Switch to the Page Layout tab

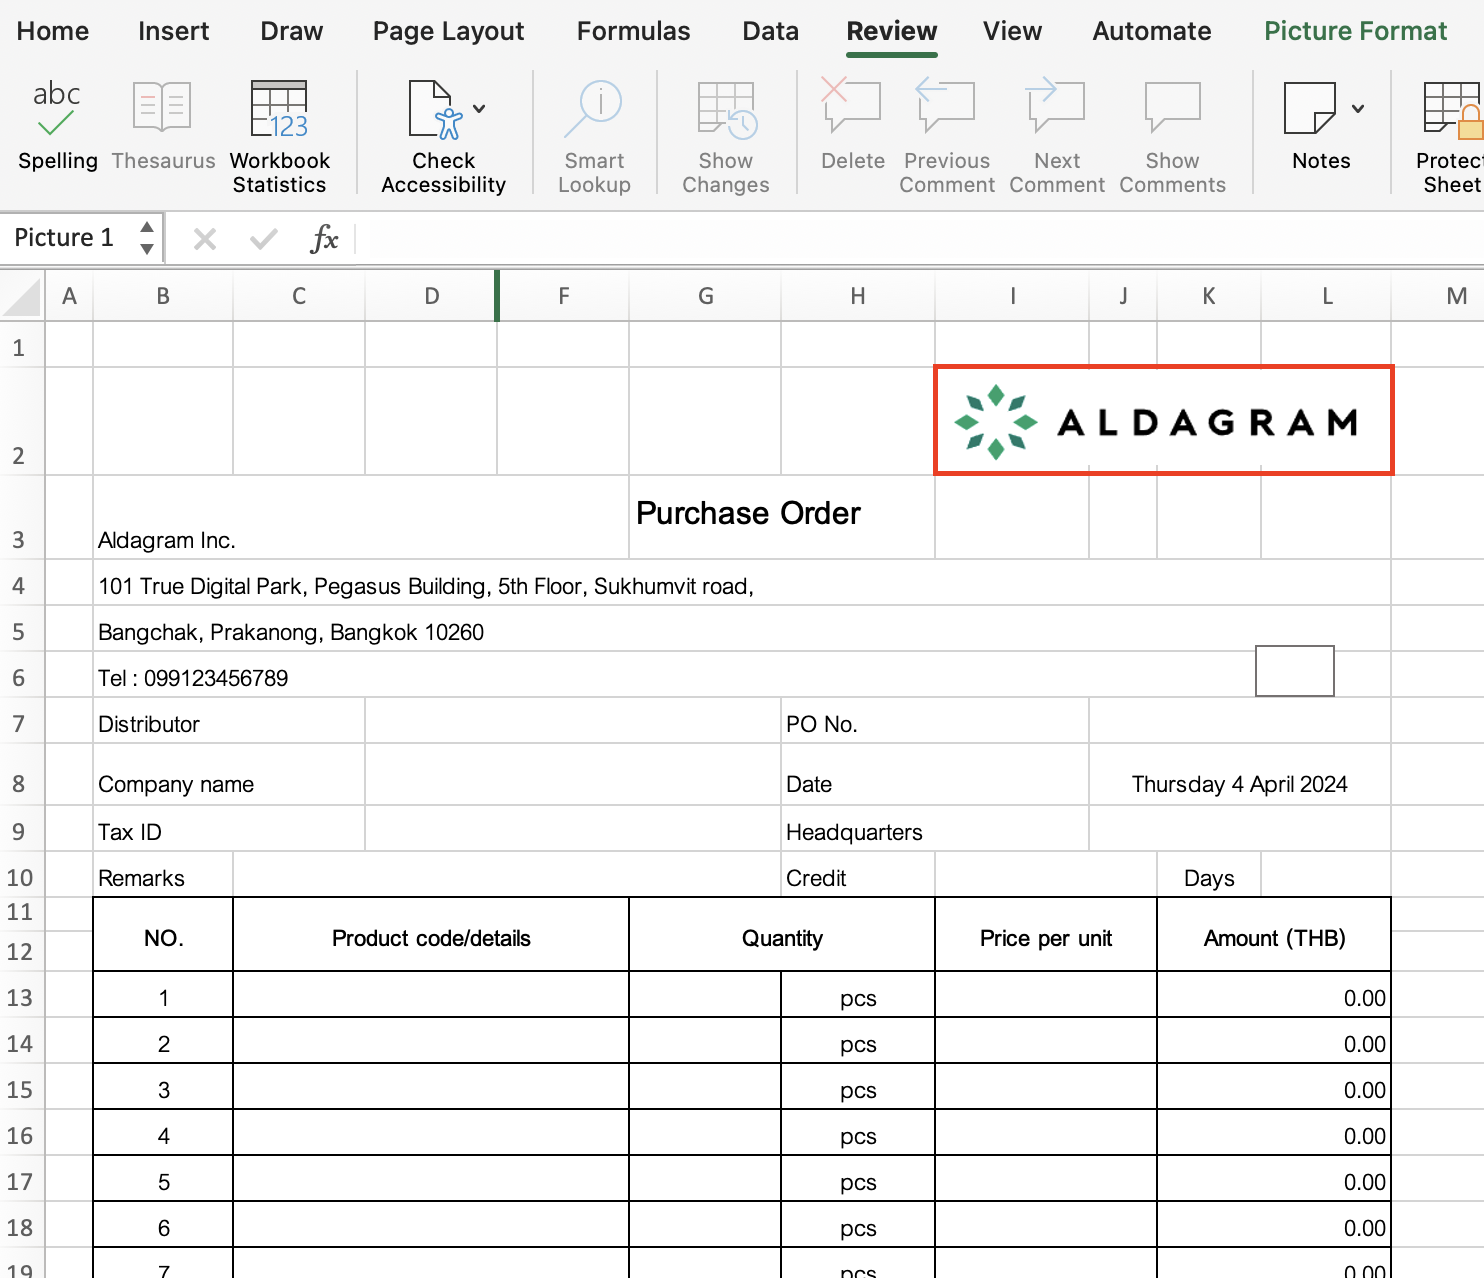pyautogui.click(x=448, y=31)
